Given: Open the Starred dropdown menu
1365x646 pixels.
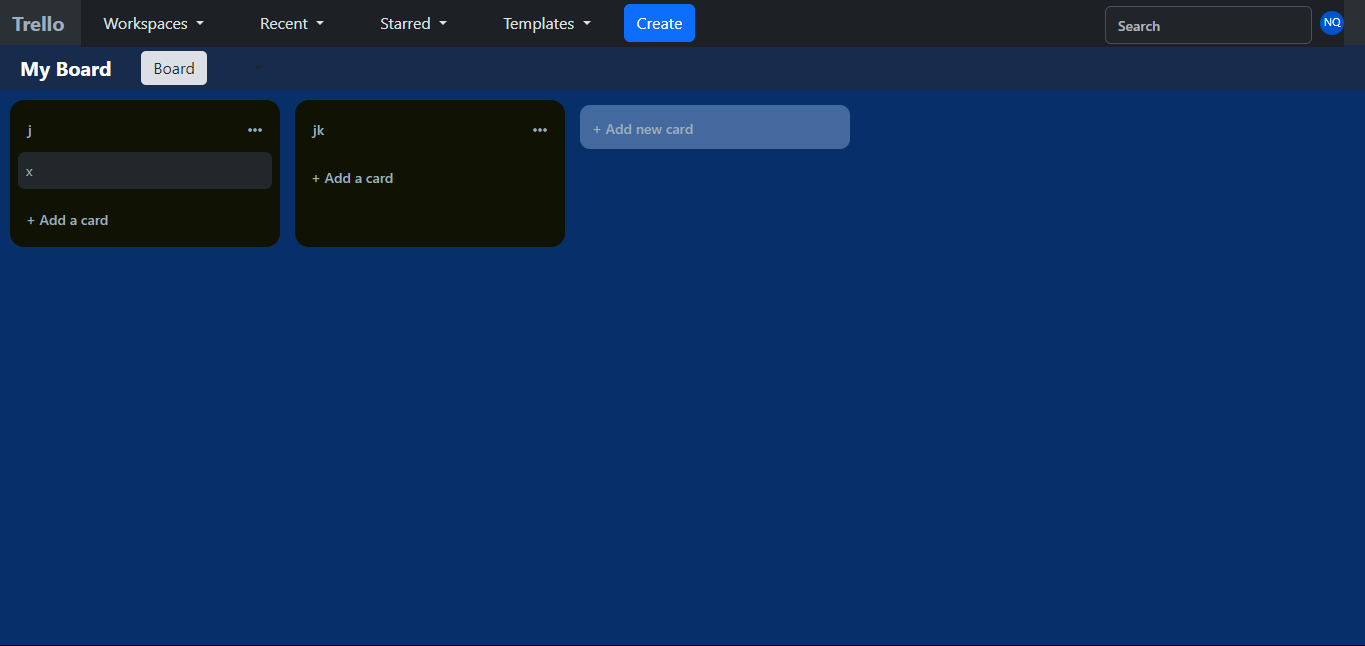Looking at the screenshot, I should point(413,23).
